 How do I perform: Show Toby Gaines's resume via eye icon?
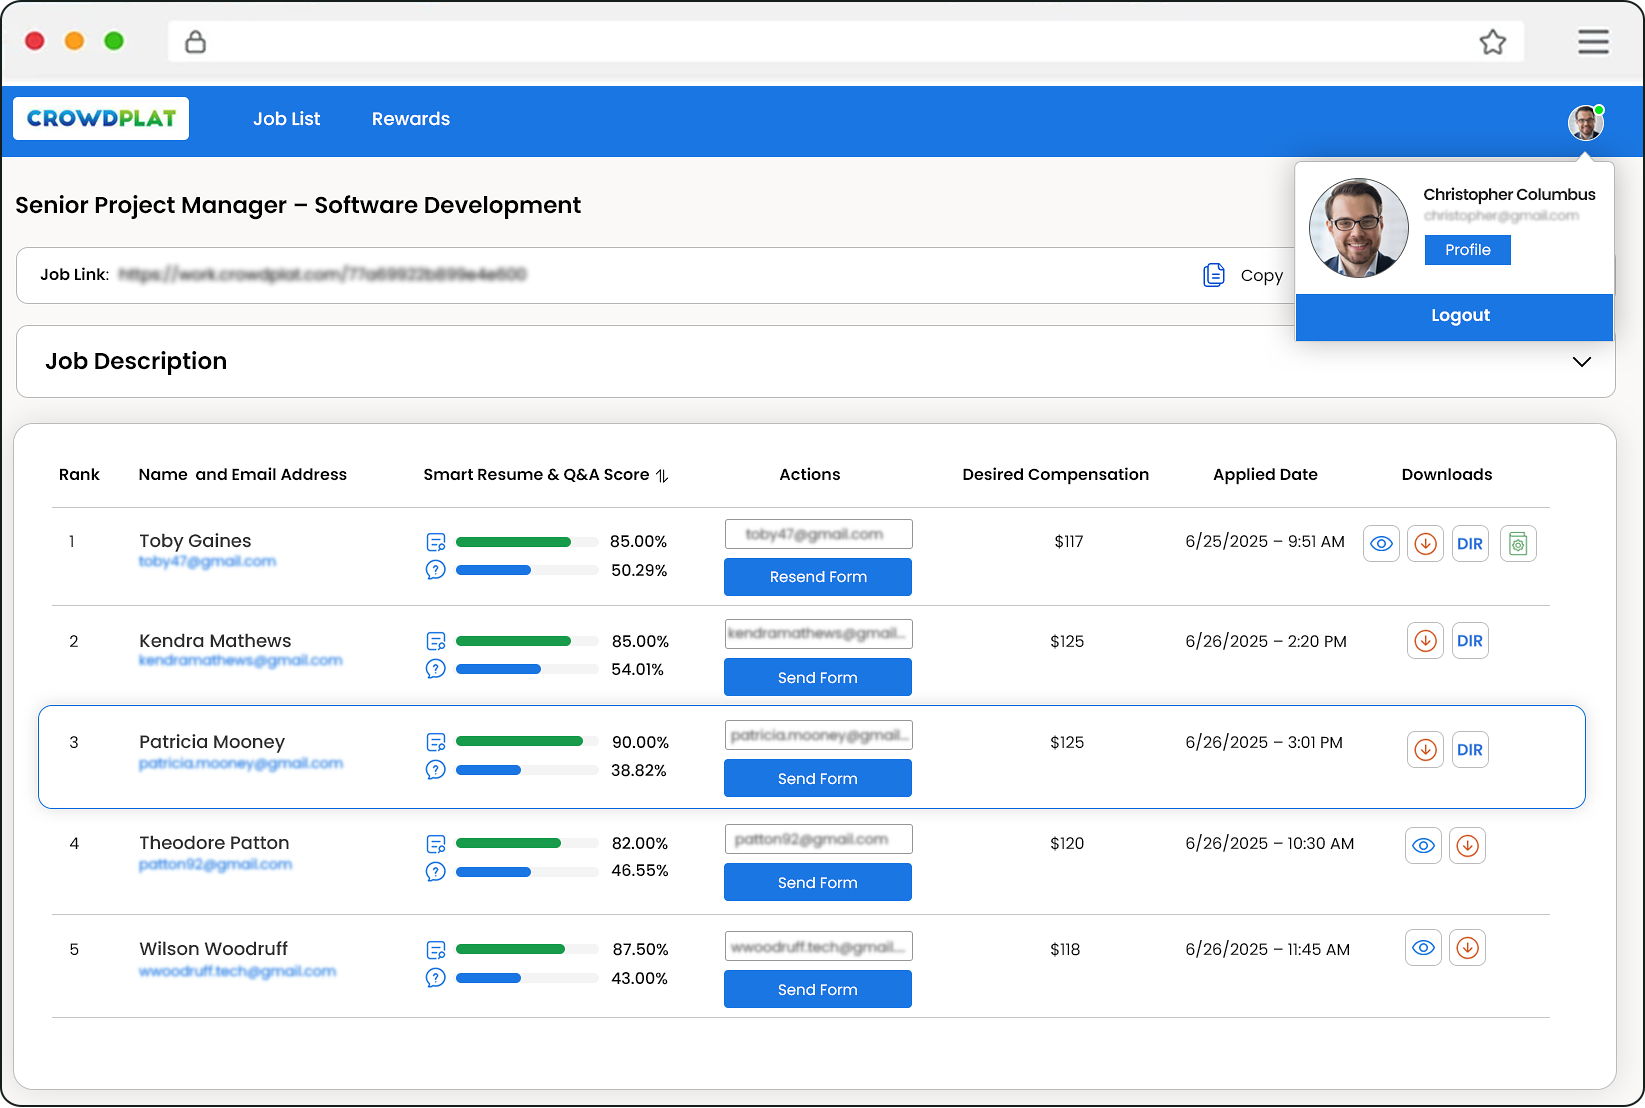(x=1381, y=543)
